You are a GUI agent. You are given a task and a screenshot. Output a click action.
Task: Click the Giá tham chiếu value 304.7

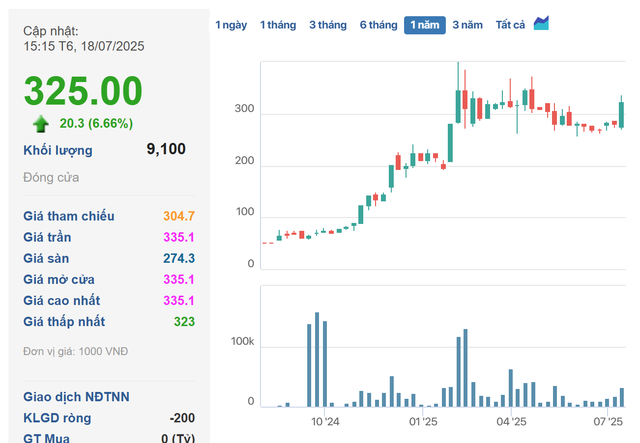pyautogui.click(x=178, y=216)
